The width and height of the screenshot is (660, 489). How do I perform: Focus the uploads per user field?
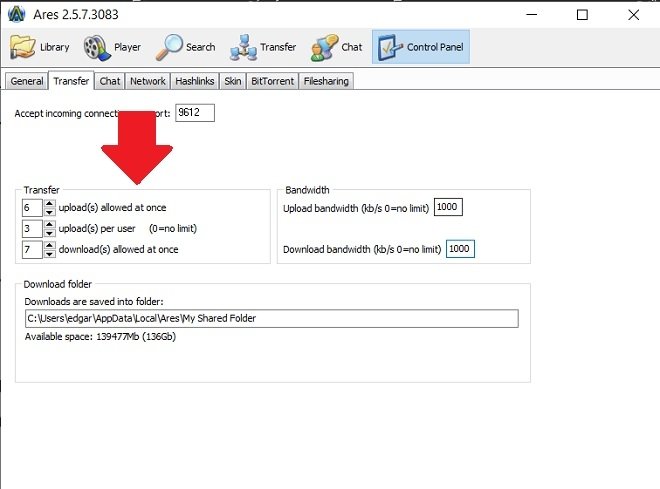32,229
